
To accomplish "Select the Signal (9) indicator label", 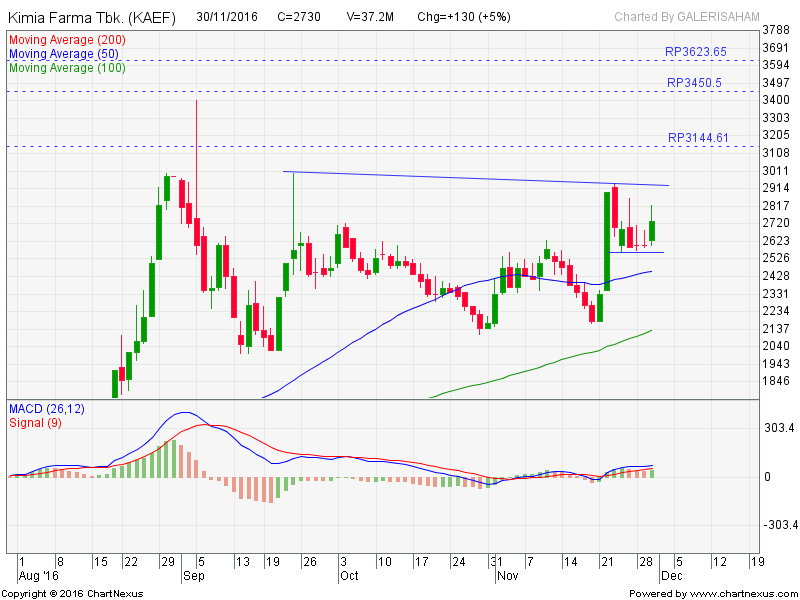I will click(x=34, y=423).
